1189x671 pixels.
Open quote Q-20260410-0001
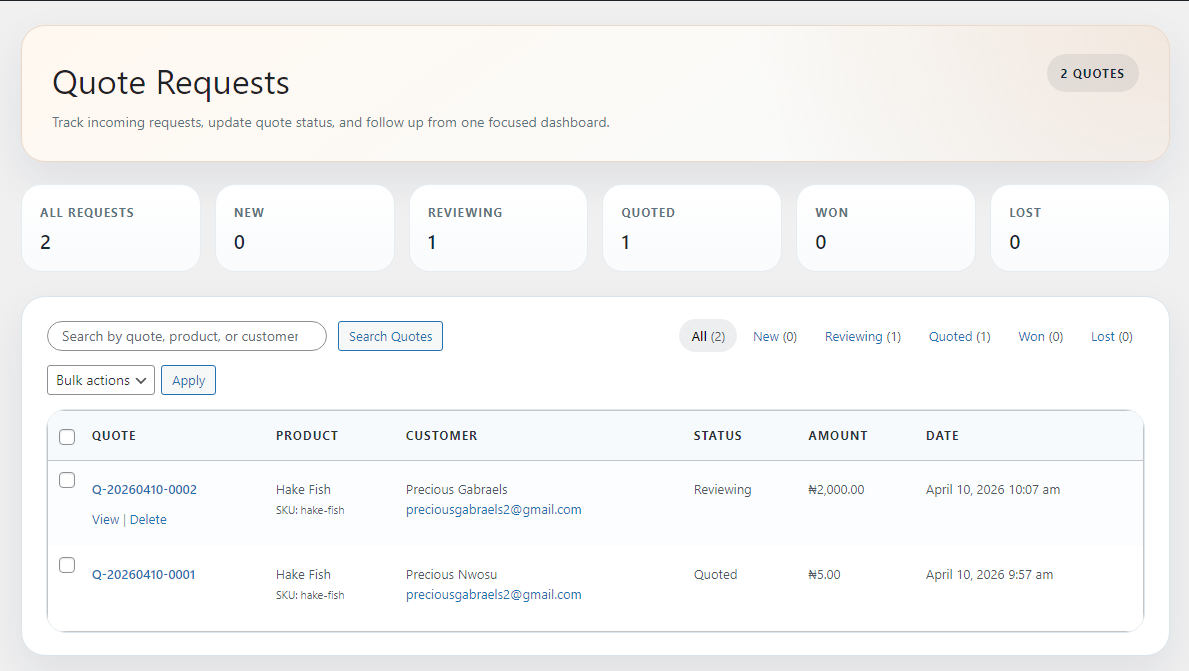[144, 574]
